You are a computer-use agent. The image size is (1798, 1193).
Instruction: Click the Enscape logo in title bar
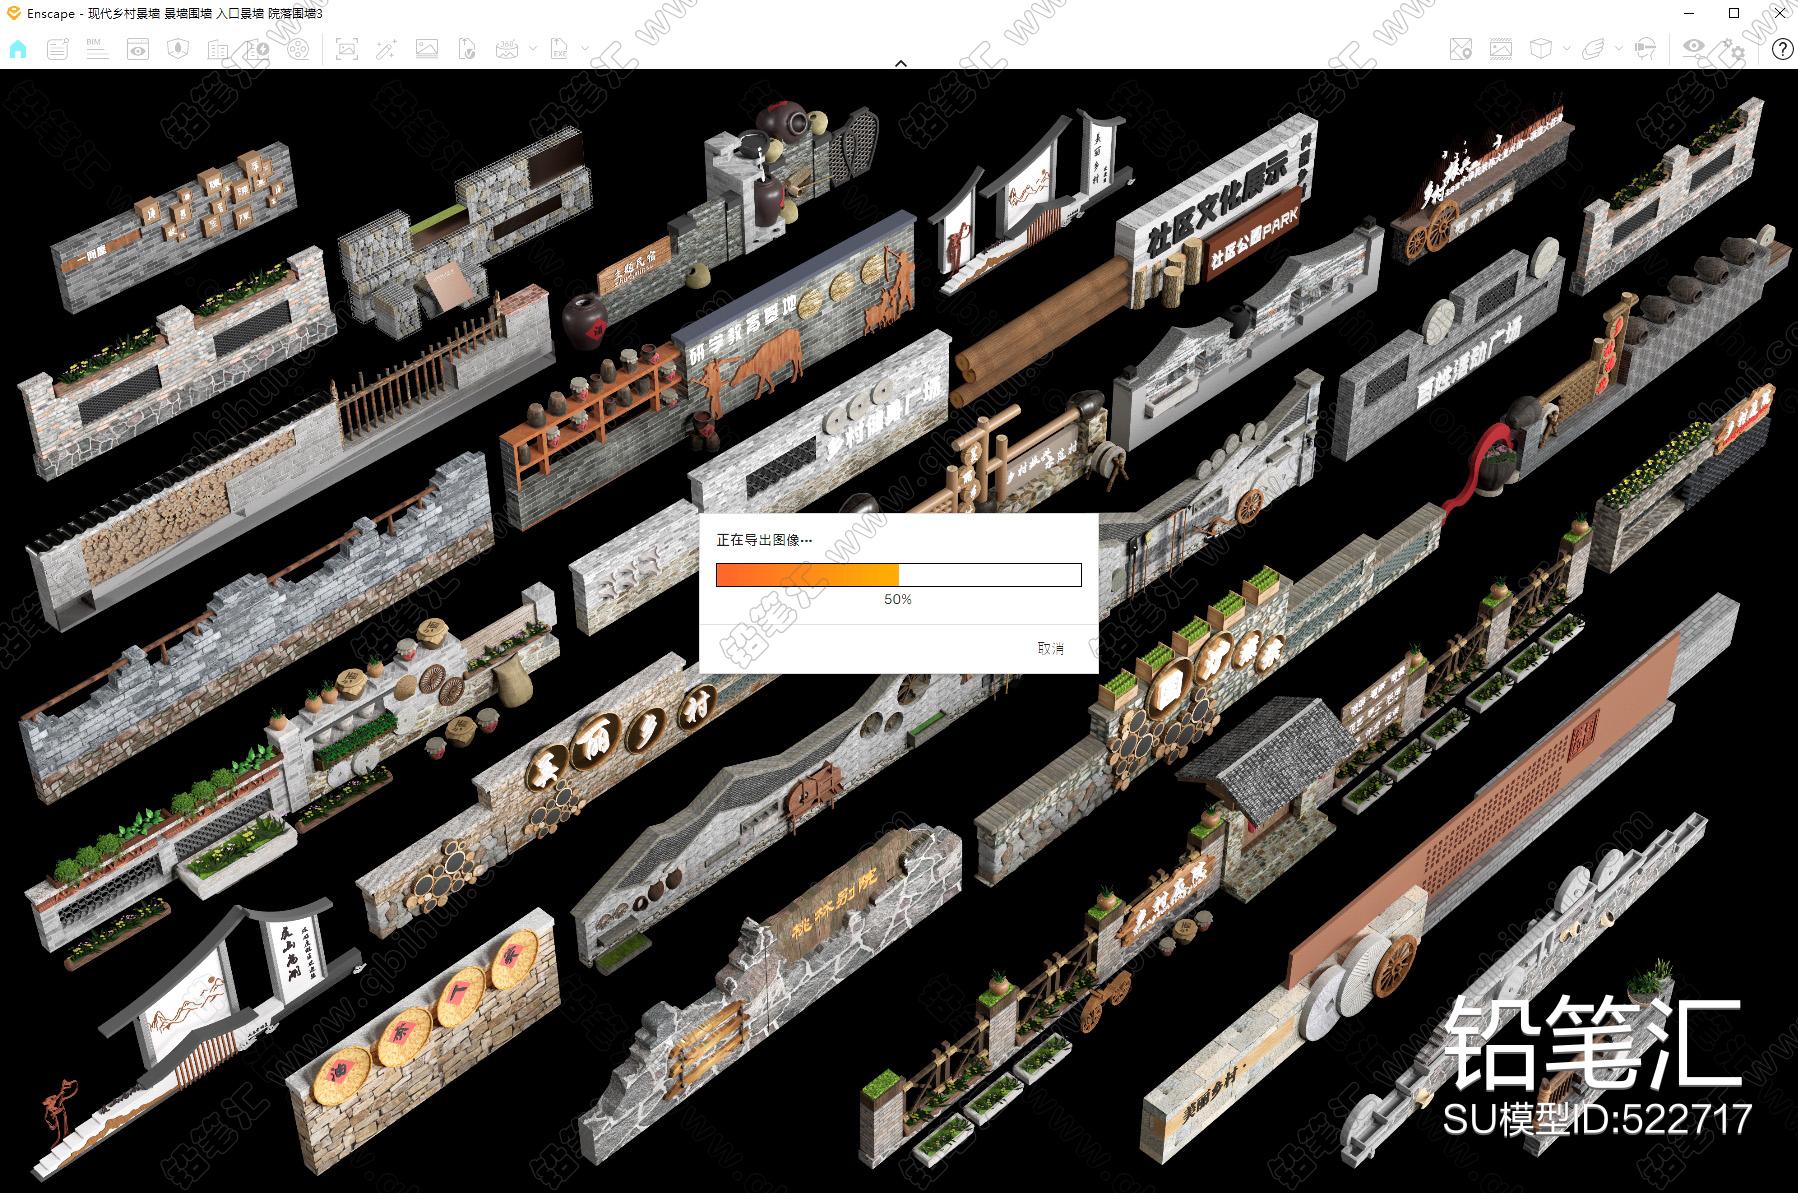[12, 13]
